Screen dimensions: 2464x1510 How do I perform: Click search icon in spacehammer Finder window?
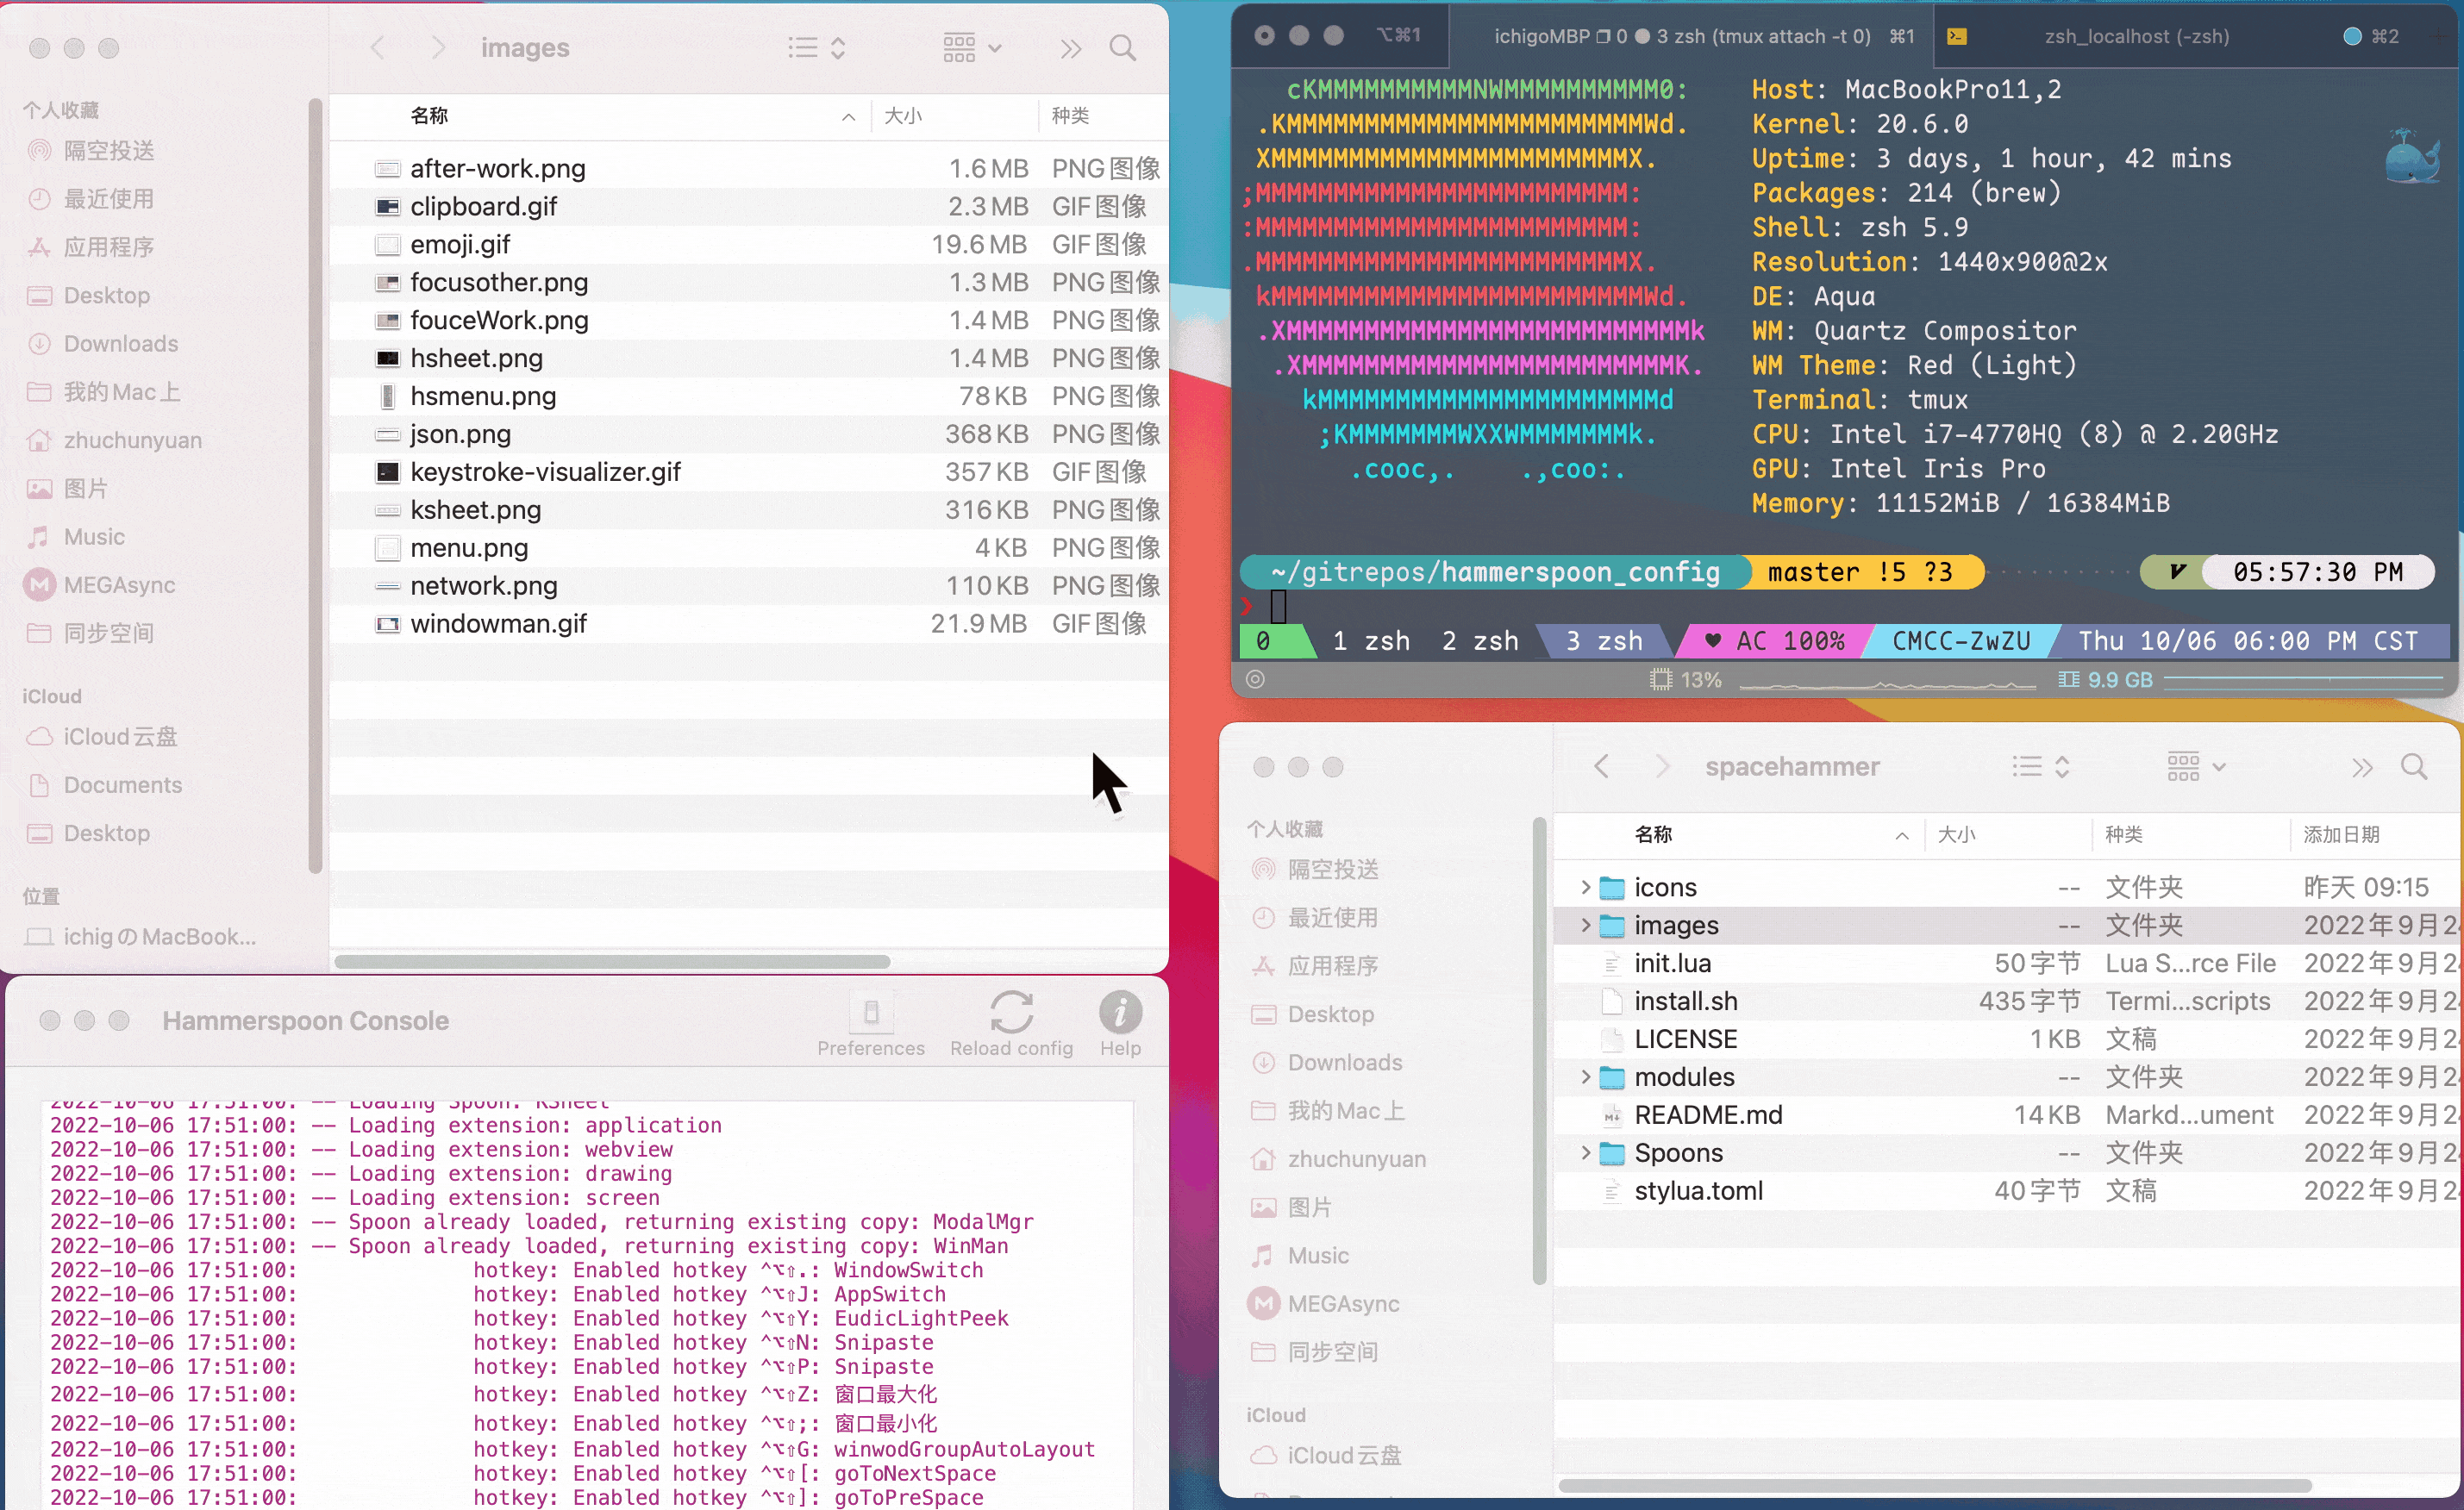coord(2413,767)
